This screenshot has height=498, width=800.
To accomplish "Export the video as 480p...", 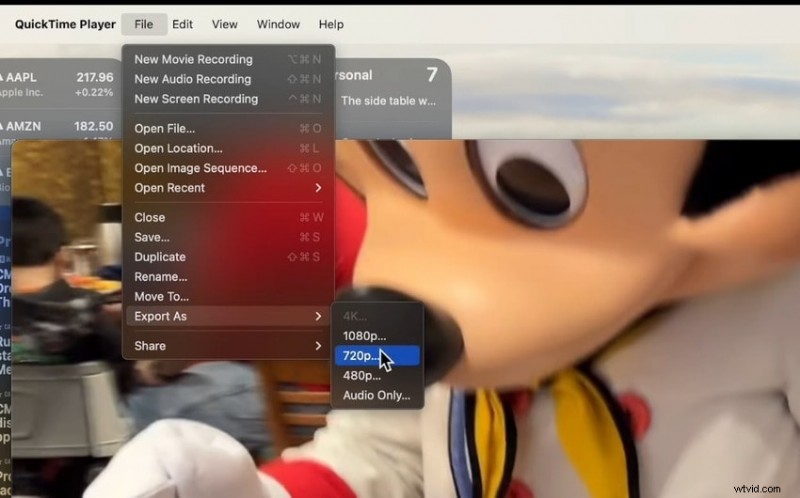I will click(x=377, y=376).
